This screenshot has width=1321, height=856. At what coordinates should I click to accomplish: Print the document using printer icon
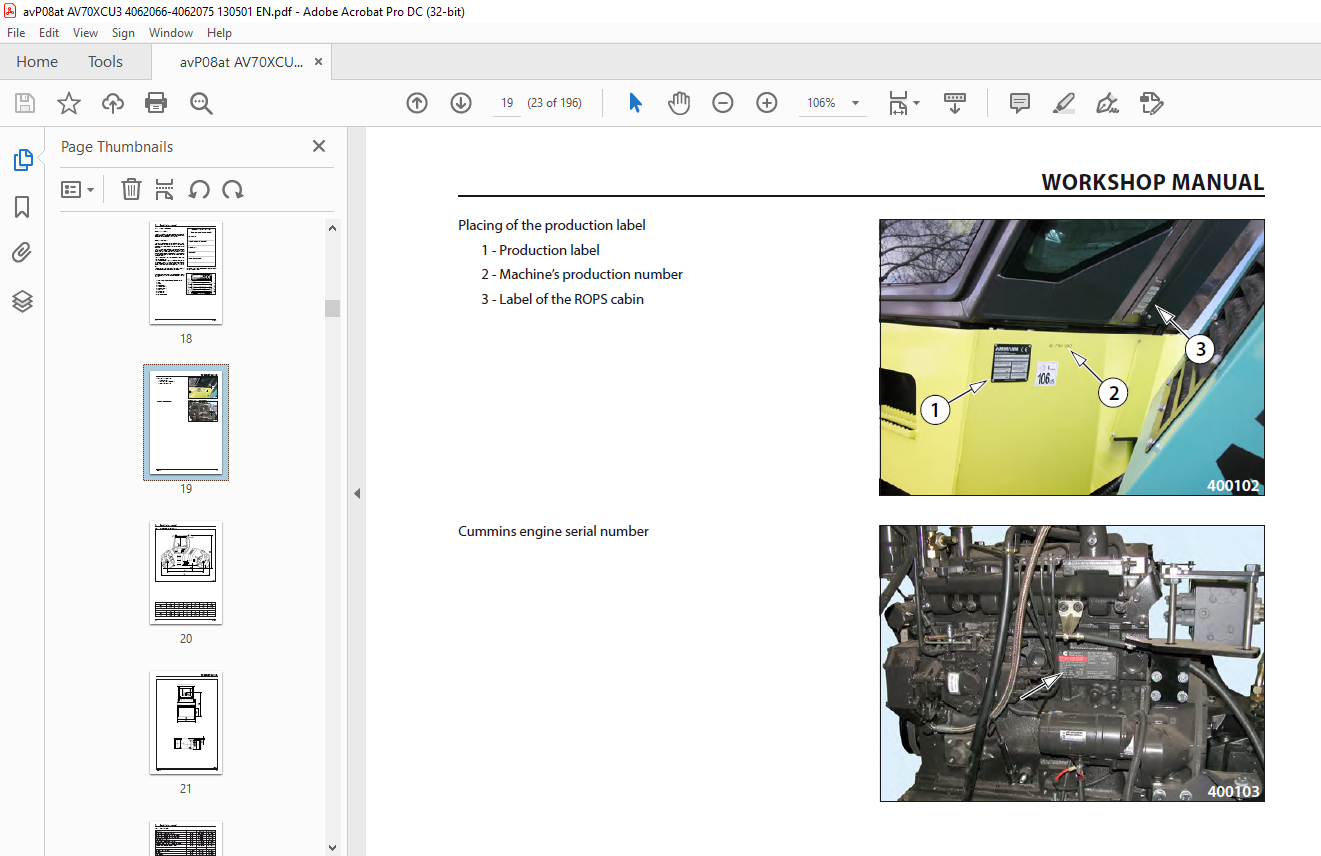pos(156,103)
